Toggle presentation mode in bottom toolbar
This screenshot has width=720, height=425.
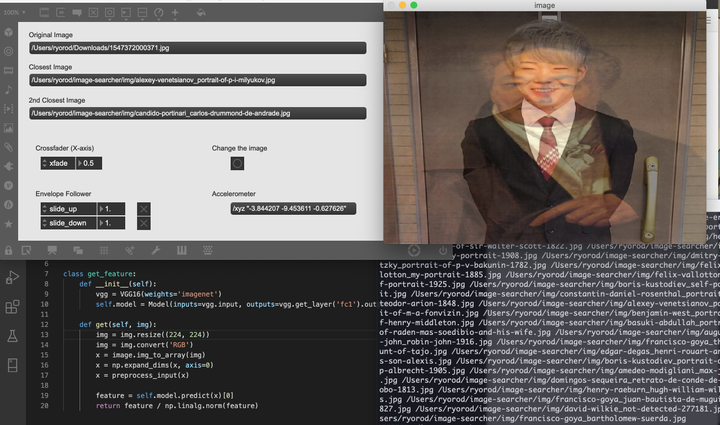click(52, 250)
